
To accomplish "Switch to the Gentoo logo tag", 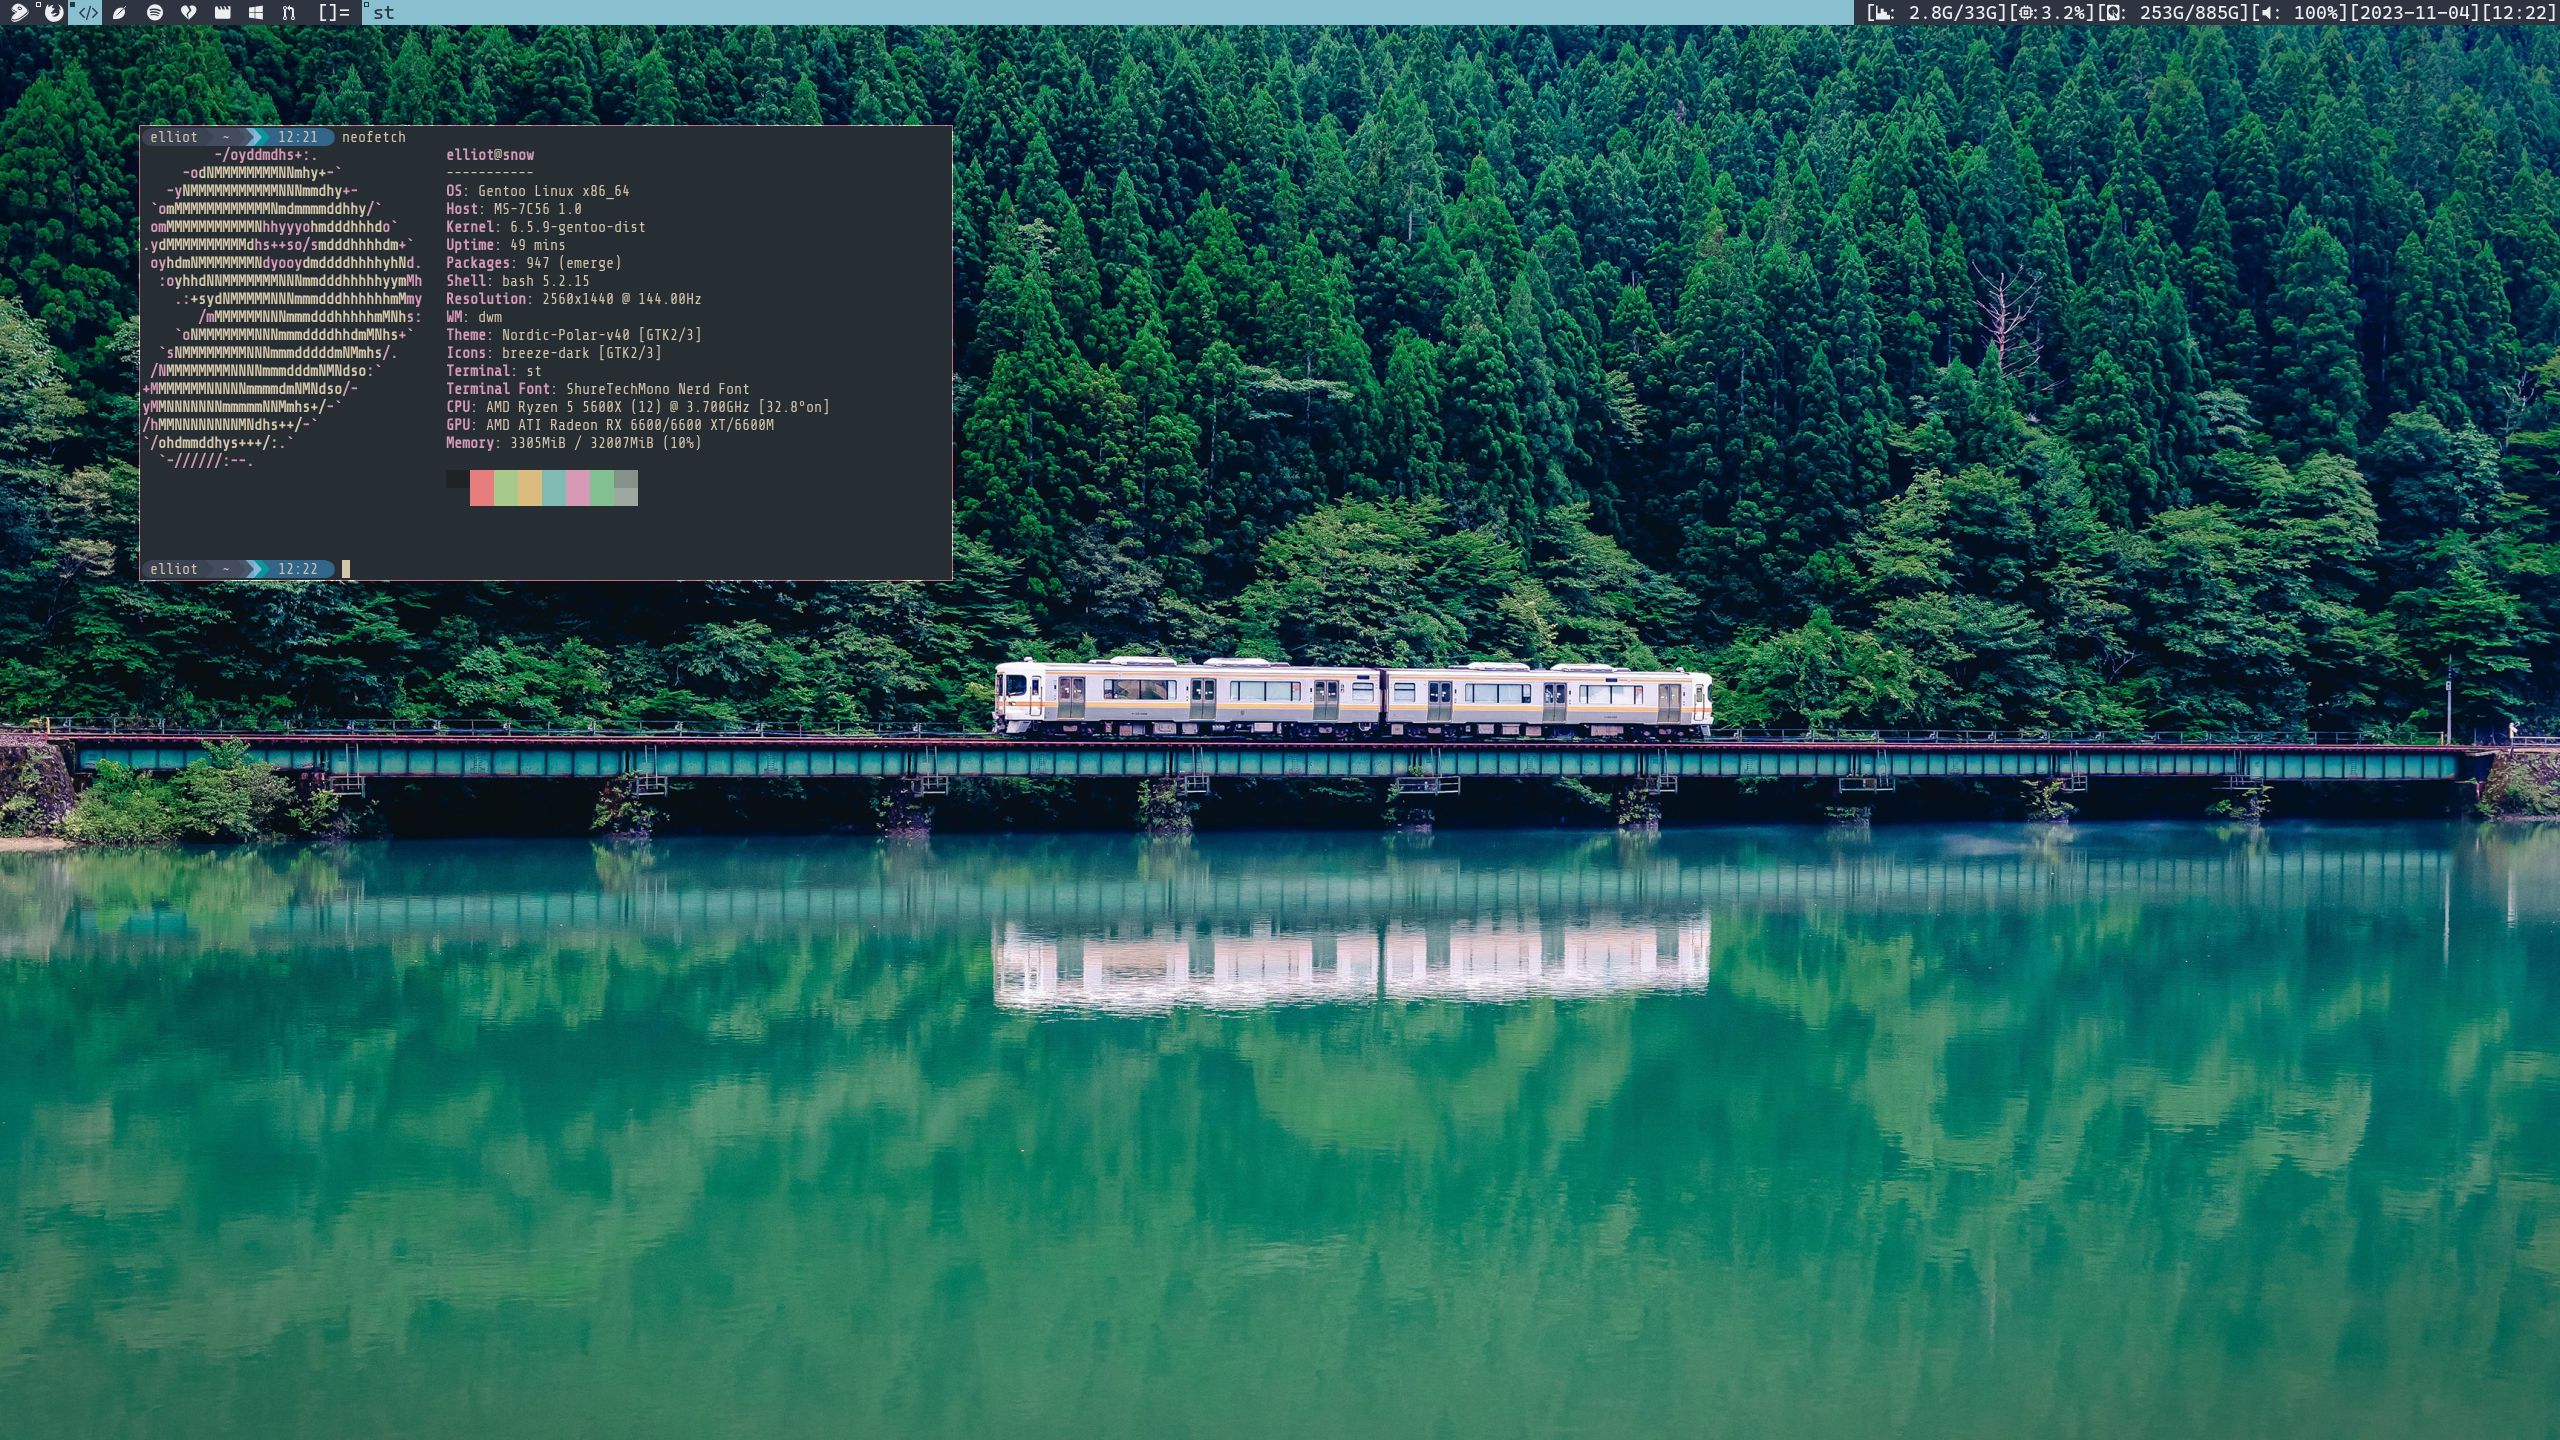I will pyautogui.click(x=18, y=12).
